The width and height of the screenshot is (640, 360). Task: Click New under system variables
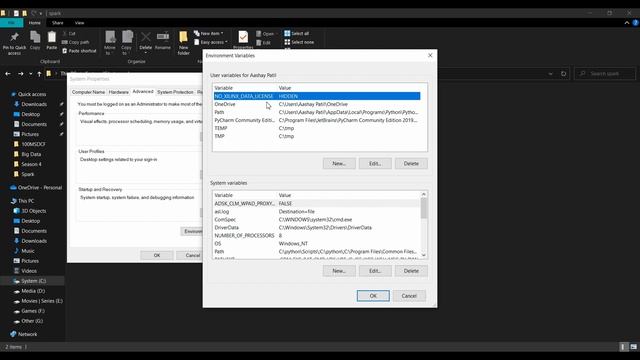(339, 271)
